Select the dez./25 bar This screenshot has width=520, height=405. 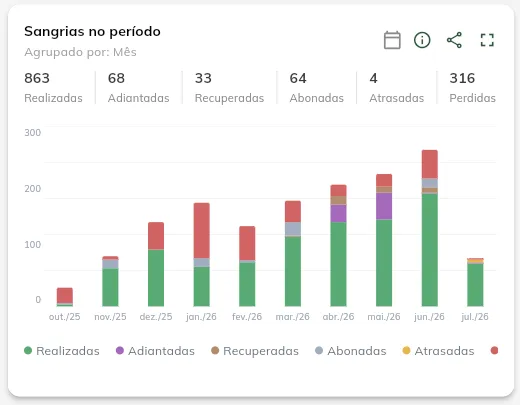(x=156, y=264)
